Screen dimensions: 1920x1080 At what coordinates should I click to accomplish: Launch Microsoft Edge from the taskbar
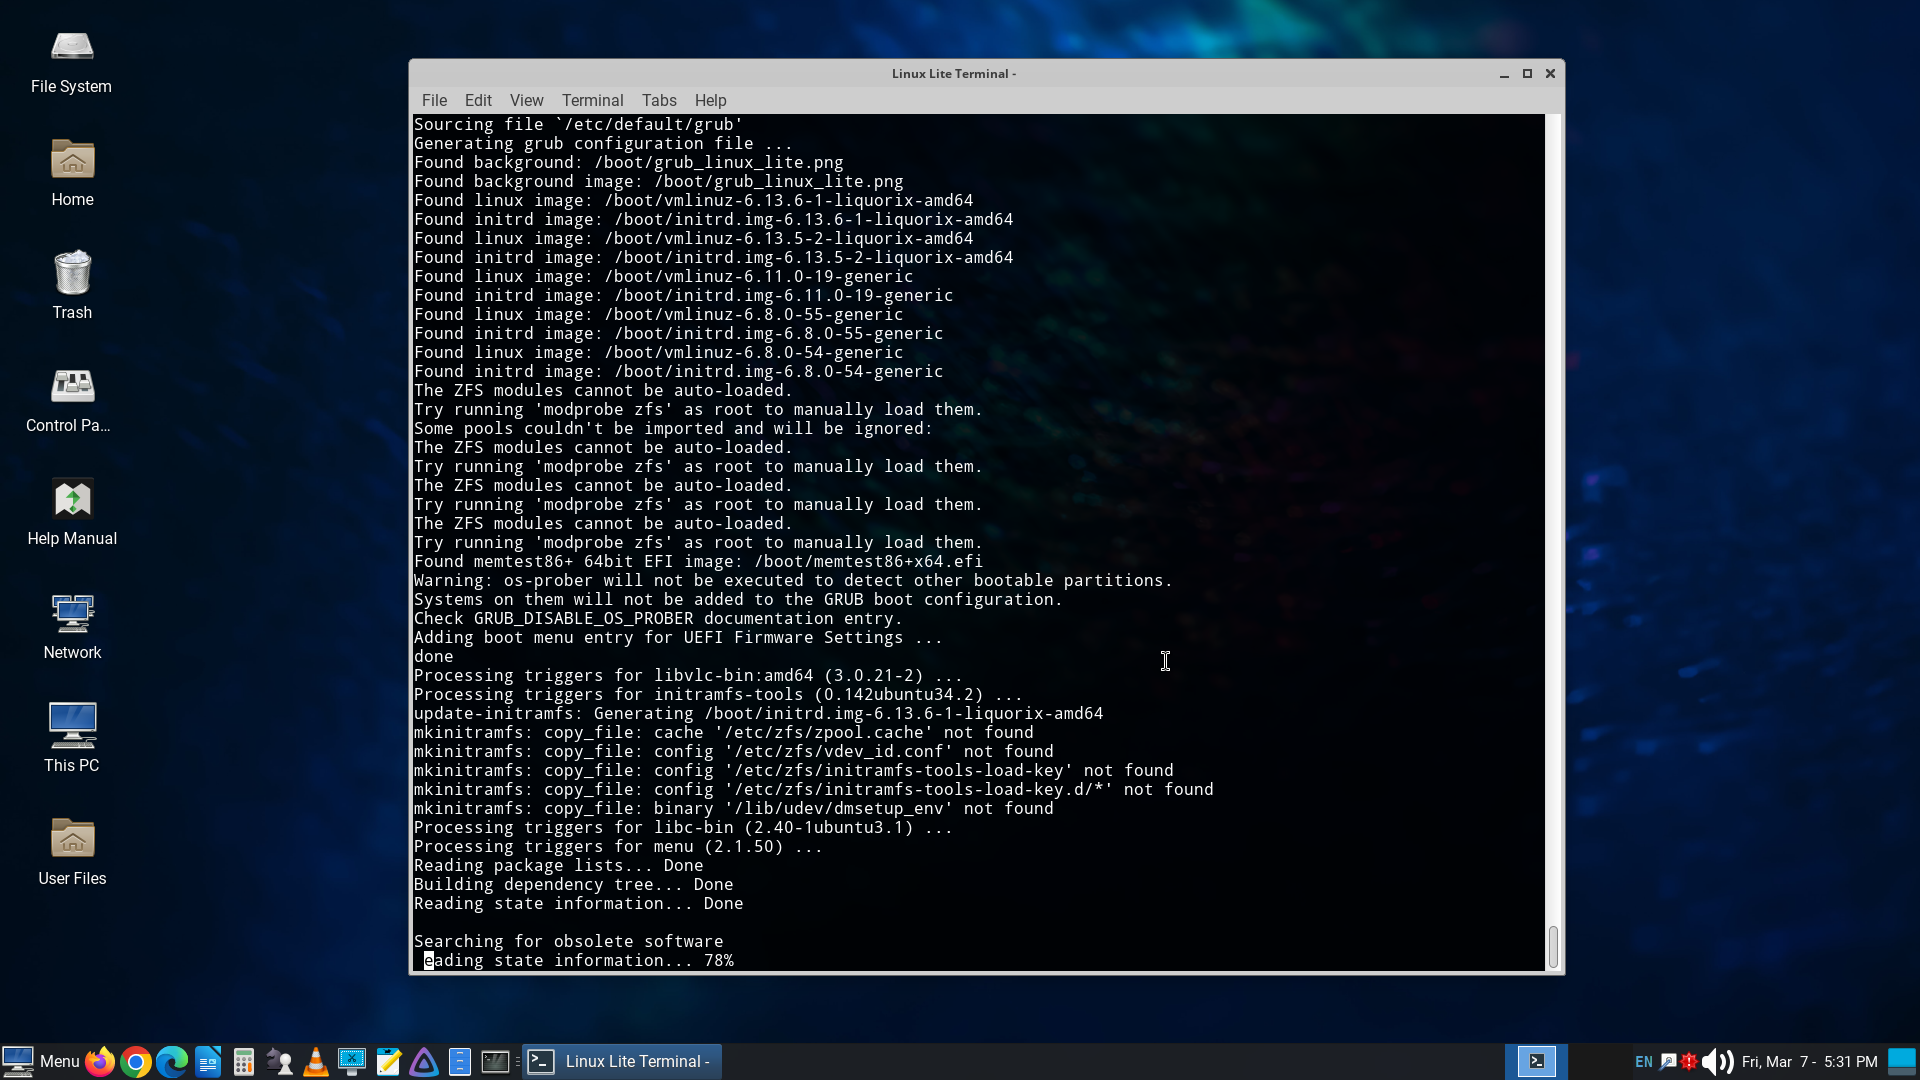(x=172, y=1062)
